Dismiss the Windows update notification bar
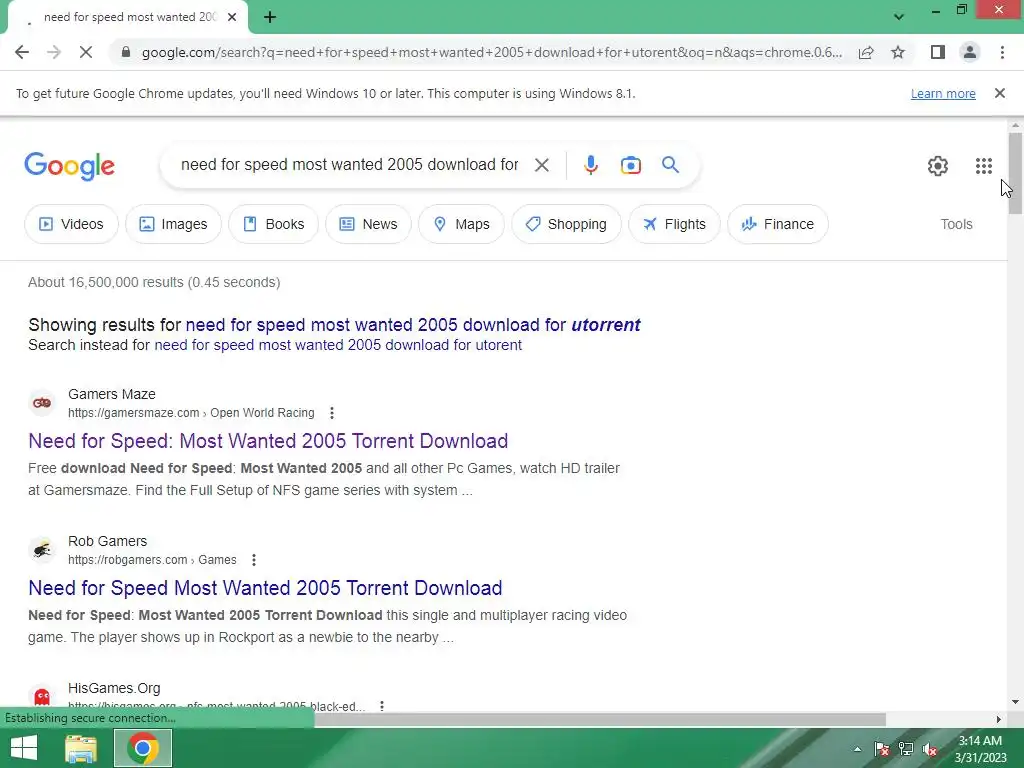1024x768 pixels. [x=999, y=93]
